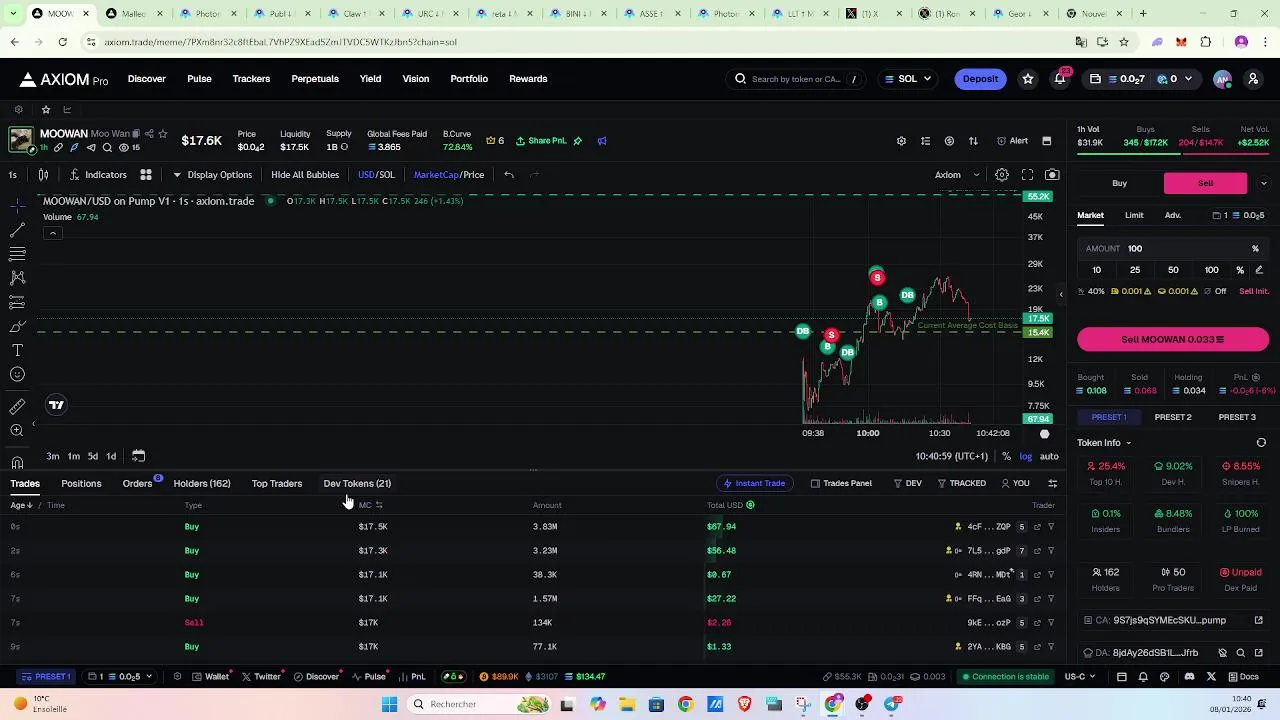Take a chart snapshot with camera icon
The width and height of the screenshot is (1280, 720).
pyautogui.click(x=1052, y=175)
